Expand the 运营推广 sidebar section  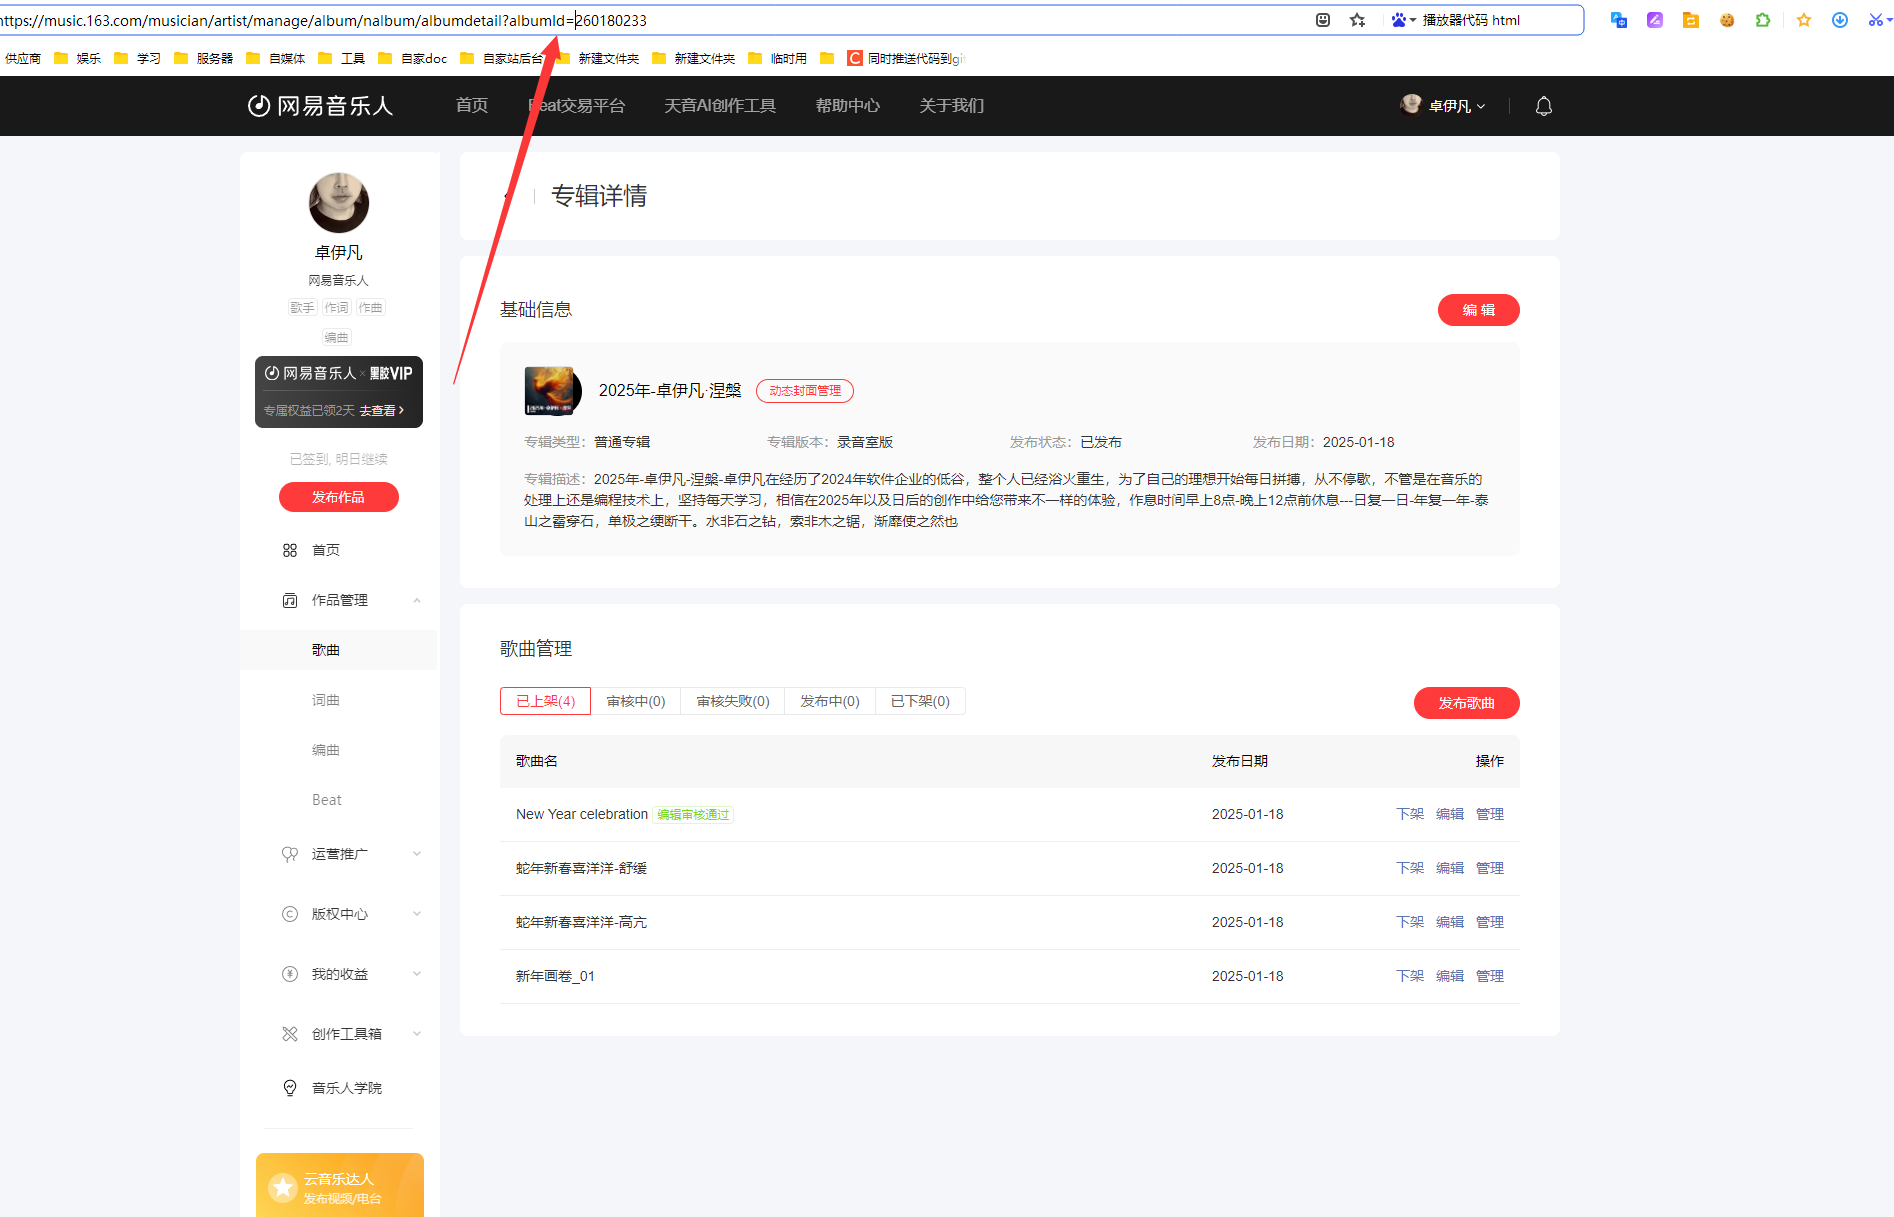coord(417,854)
